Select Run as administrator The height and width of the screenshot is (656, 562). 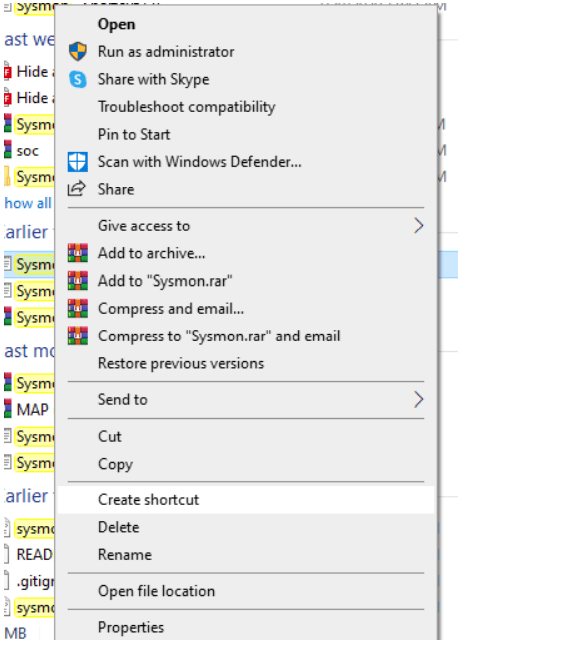(246, 52)
